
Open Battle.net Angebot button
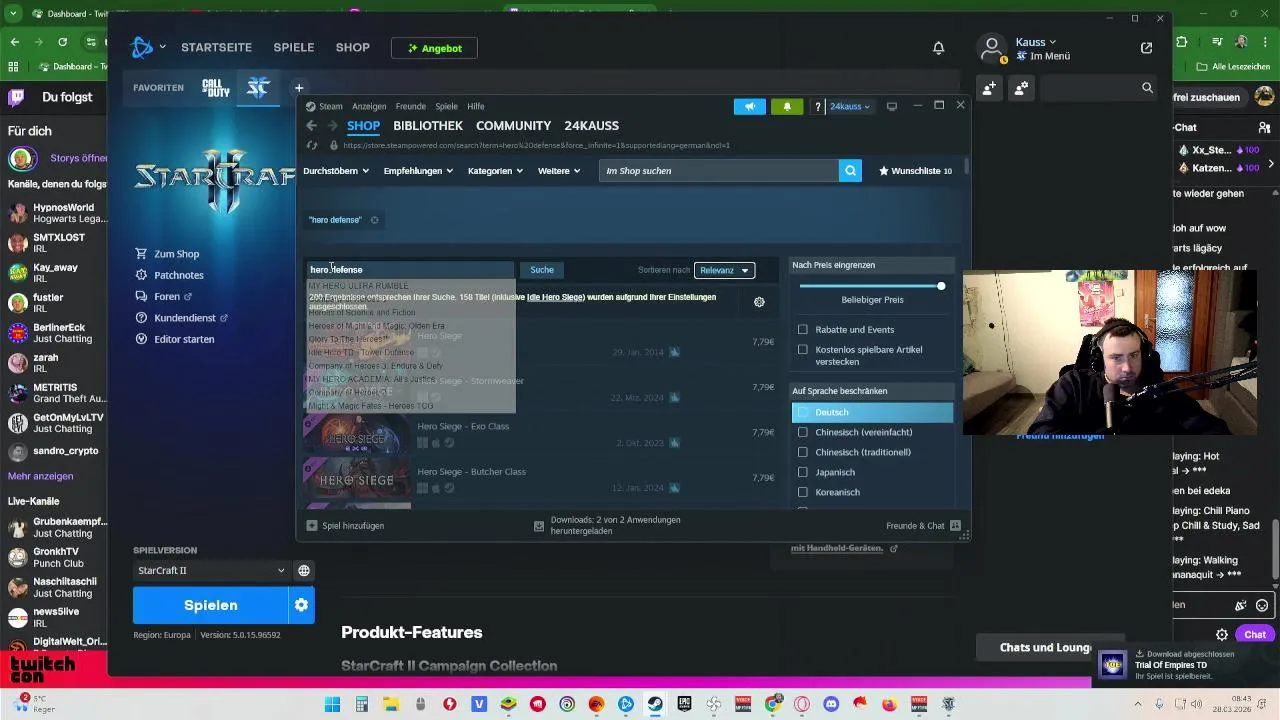click(434, 48)
